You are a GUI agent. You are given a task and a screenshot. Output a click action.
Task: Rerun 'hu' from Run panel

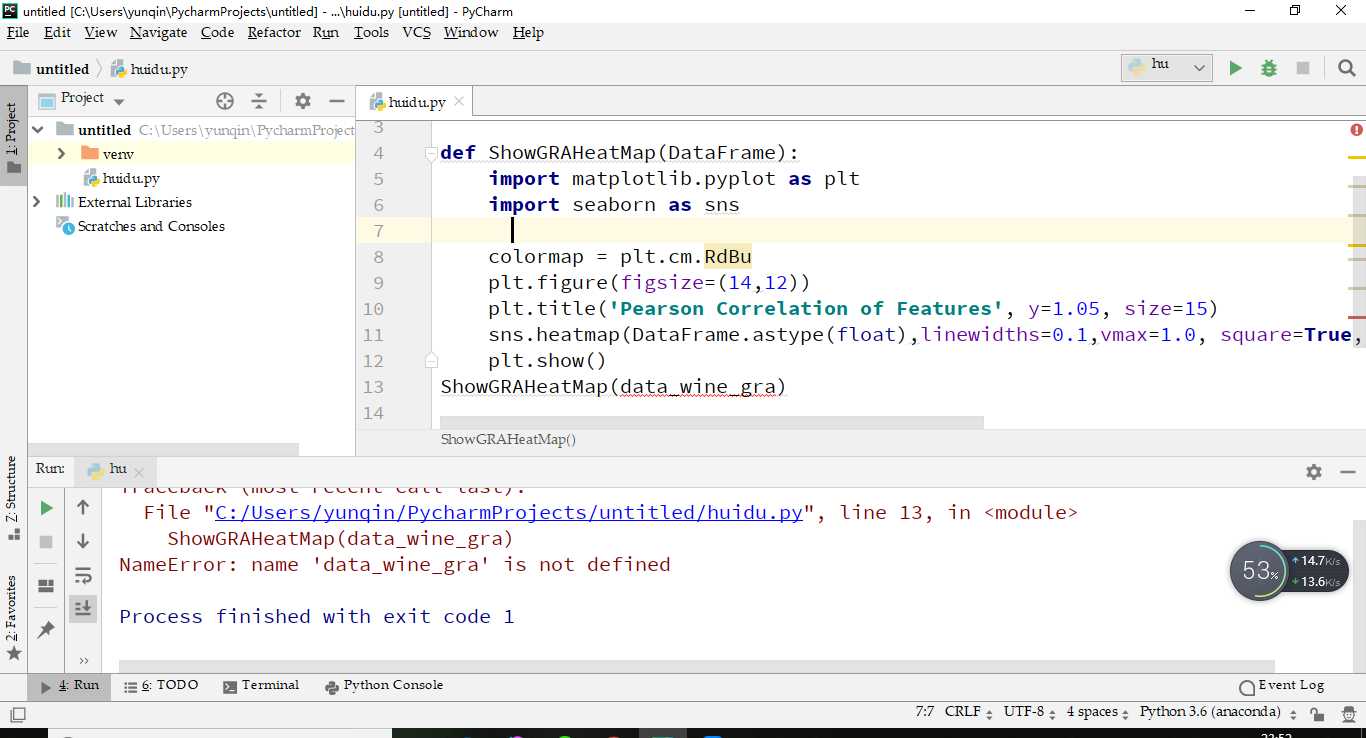(46, 508)
